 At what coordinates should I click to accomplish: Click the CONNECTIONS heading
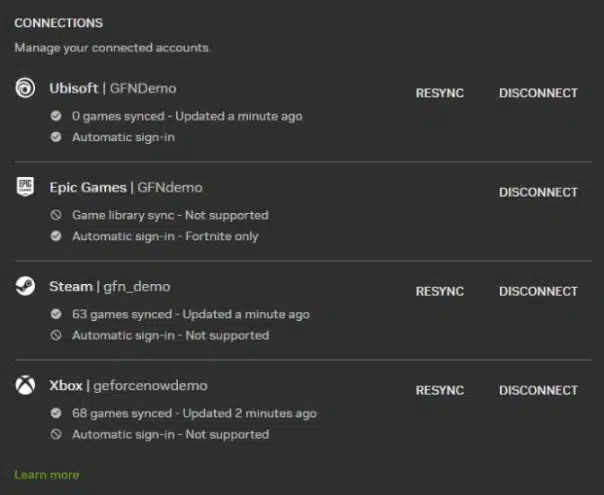[59, 23]
